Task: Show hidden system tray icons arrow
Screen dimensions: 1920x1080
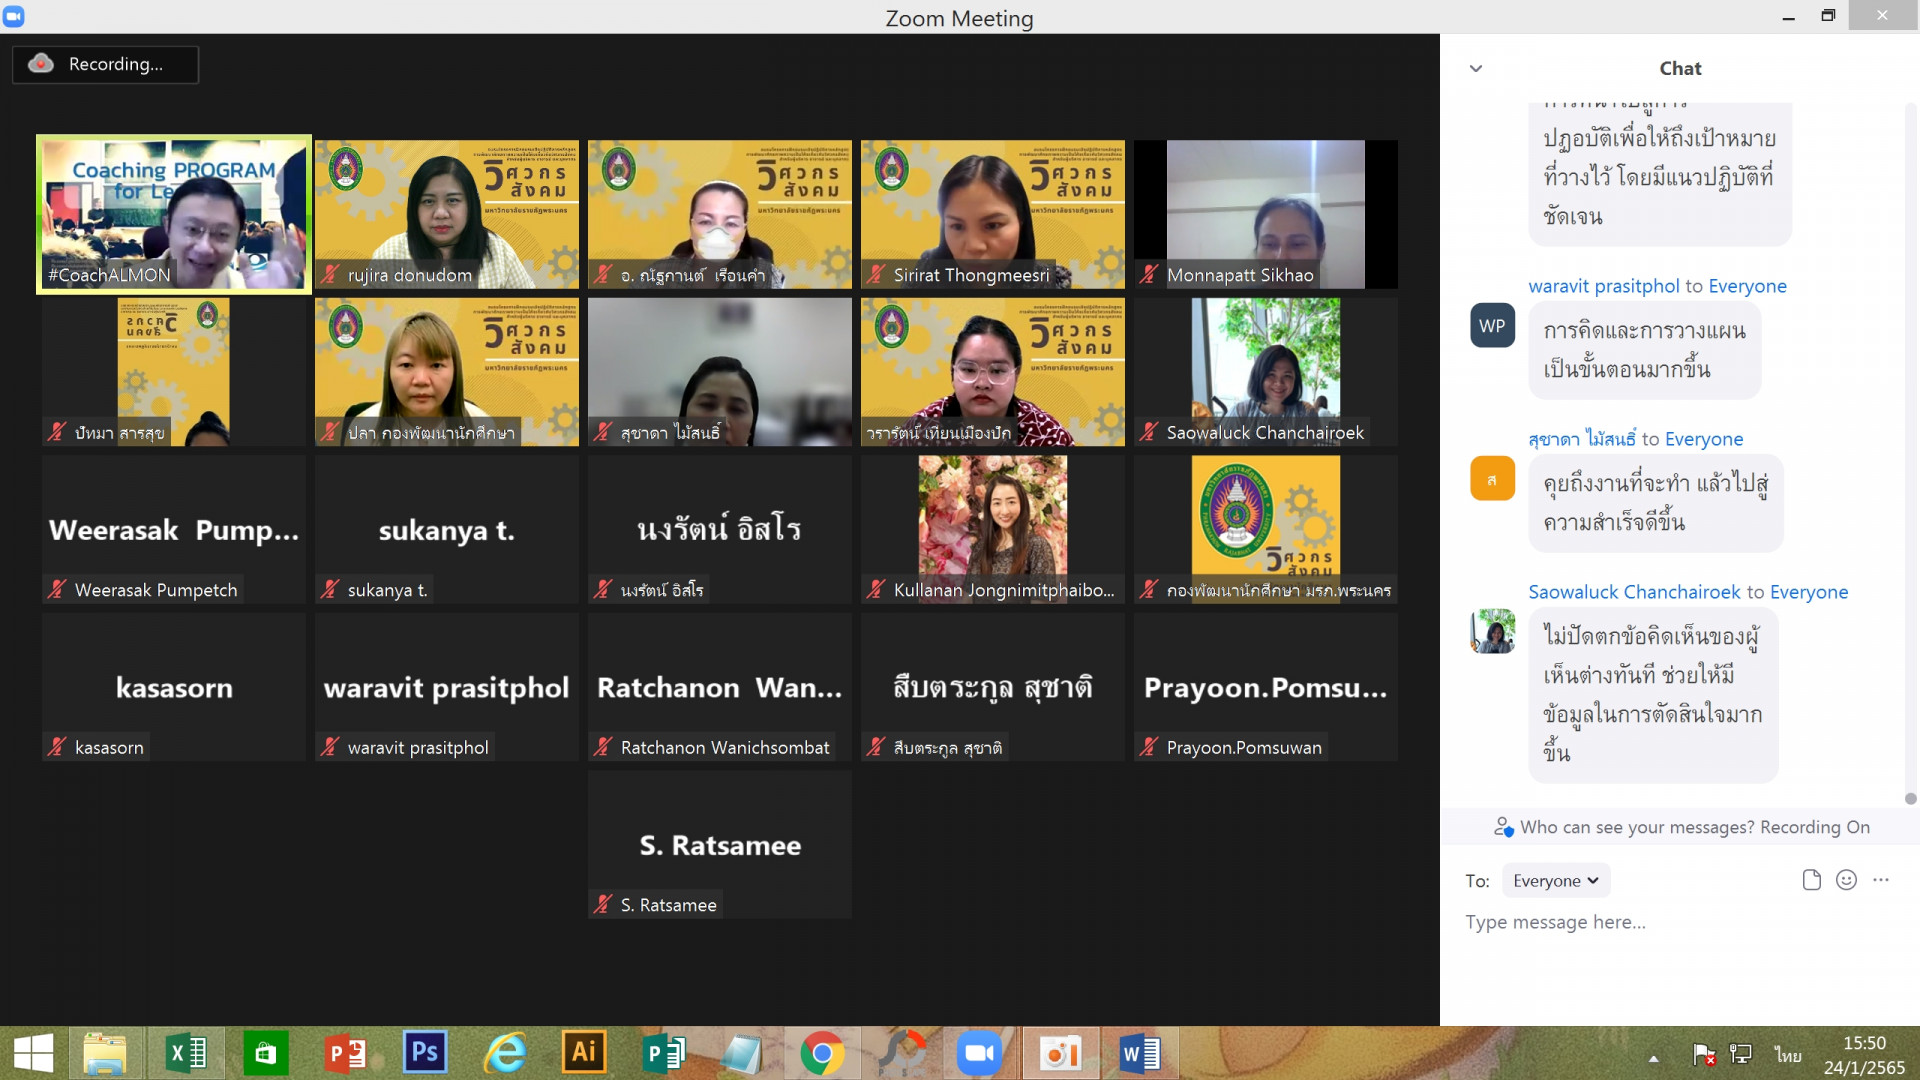Action: (1653, 1058)
